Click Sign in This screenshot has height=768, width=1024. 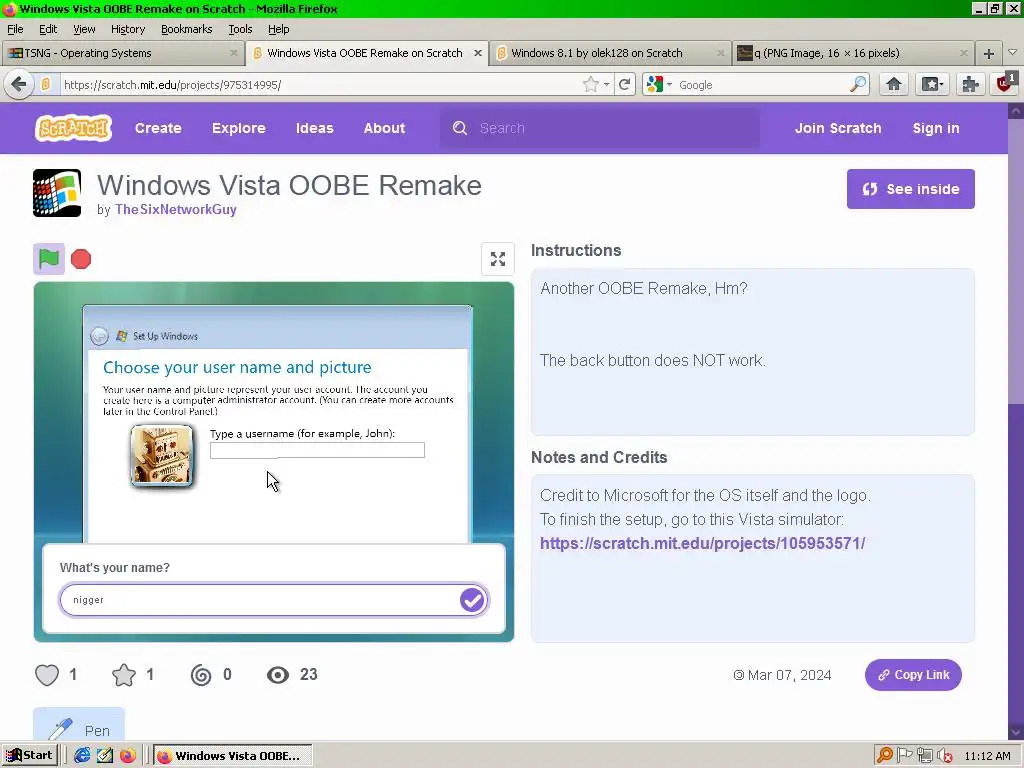[936, 128]
